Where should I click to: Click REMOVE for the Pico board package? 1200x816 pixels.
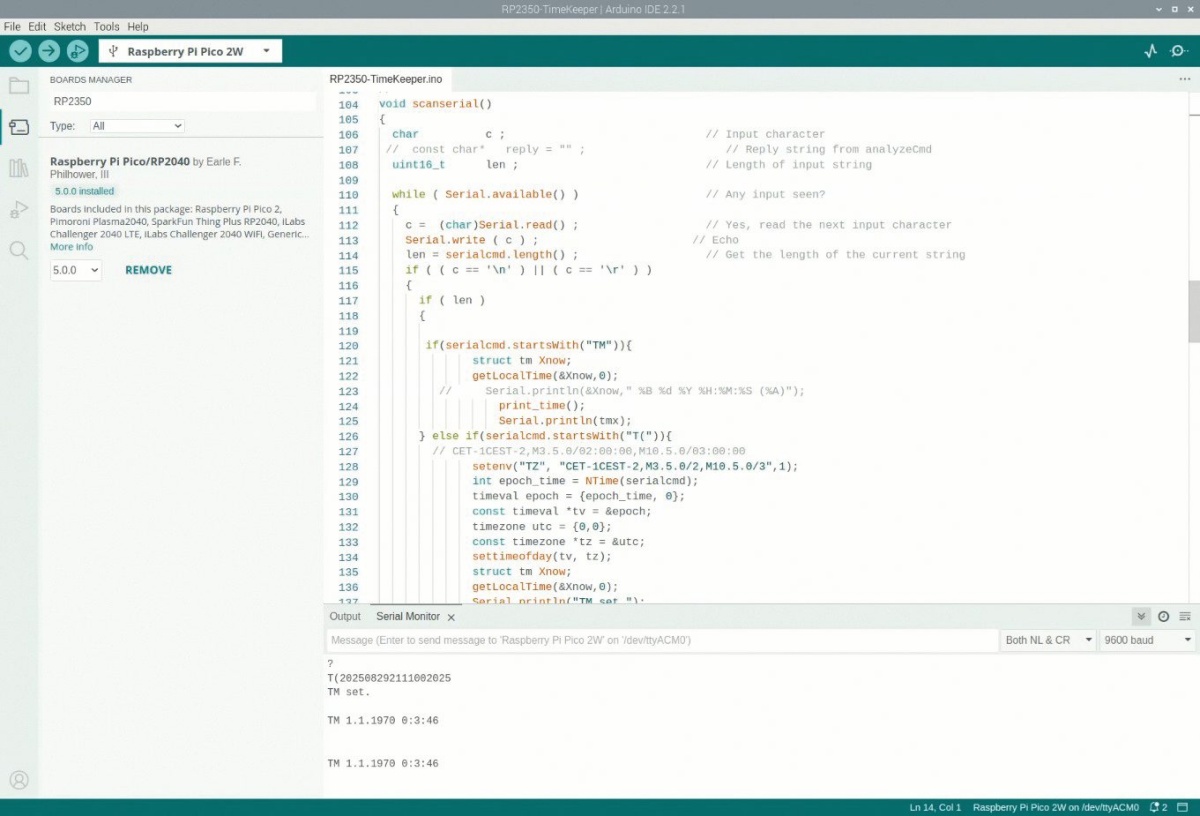tap(148, 270)
